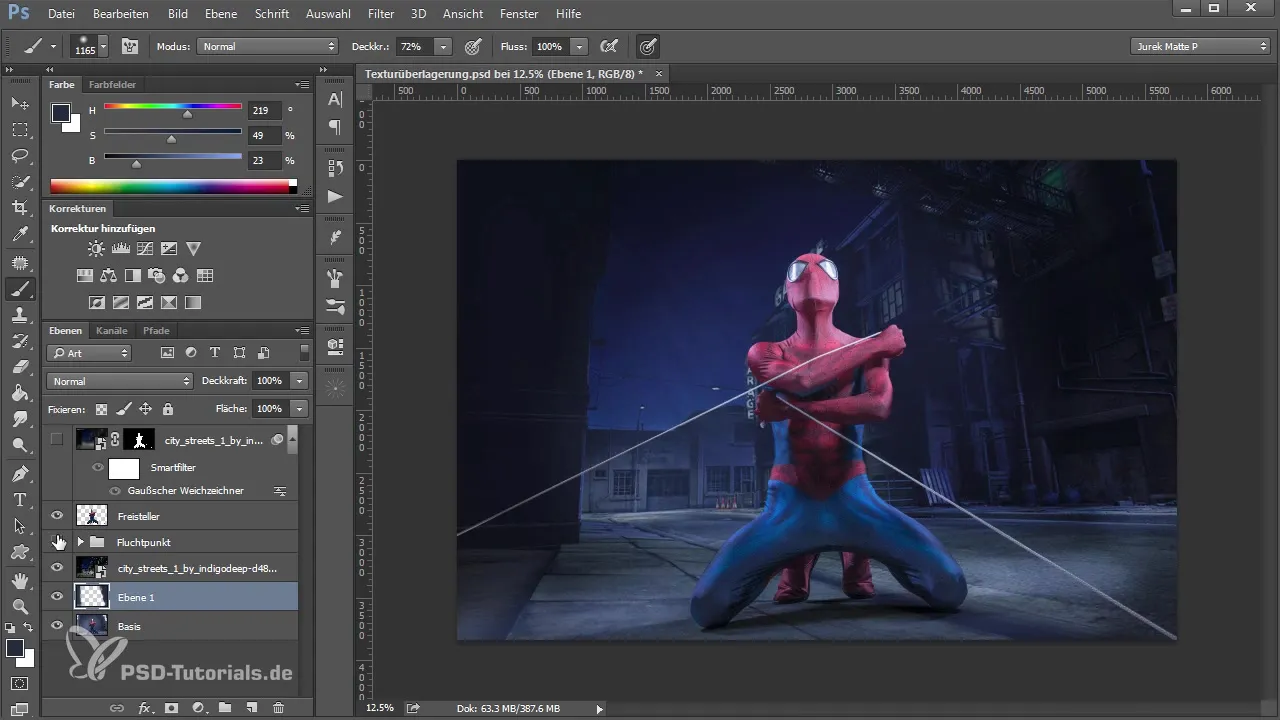Toggle pressure control for brush size

tap(648, 46)
